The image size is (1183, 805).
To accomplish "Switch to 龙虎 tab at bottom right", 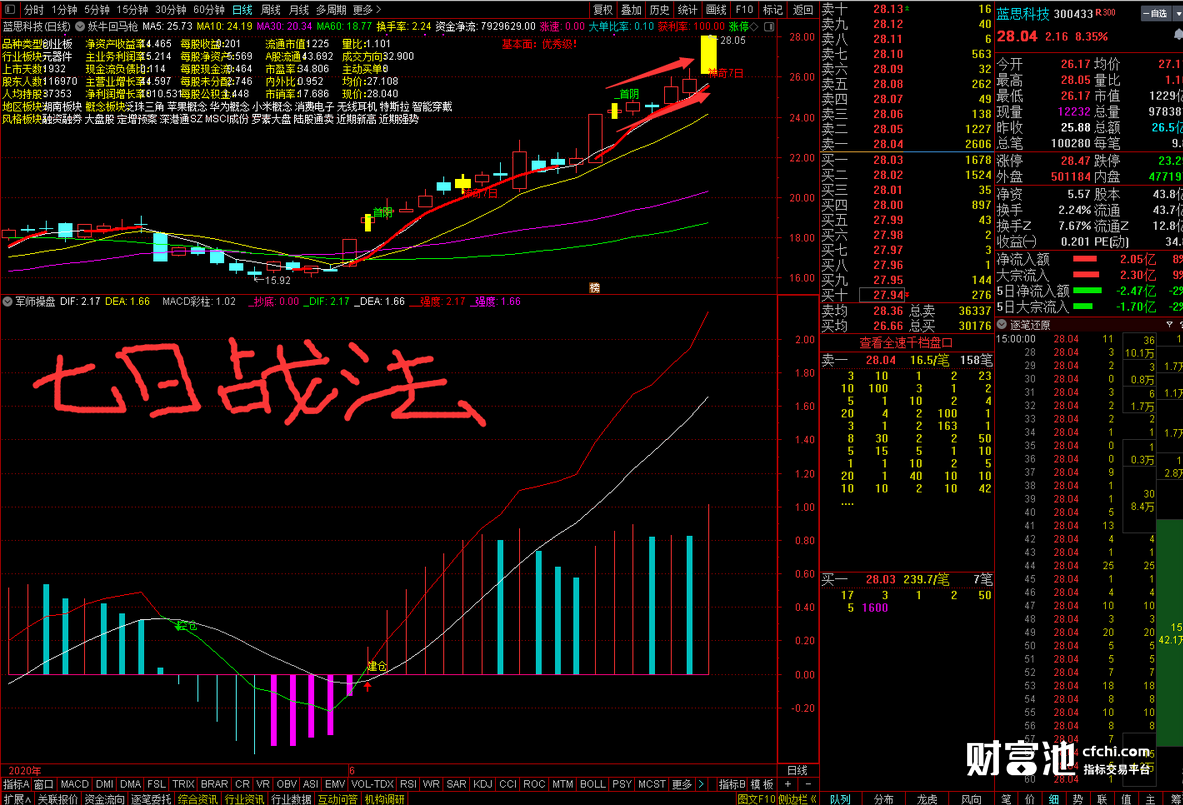I will pos(927,799).
